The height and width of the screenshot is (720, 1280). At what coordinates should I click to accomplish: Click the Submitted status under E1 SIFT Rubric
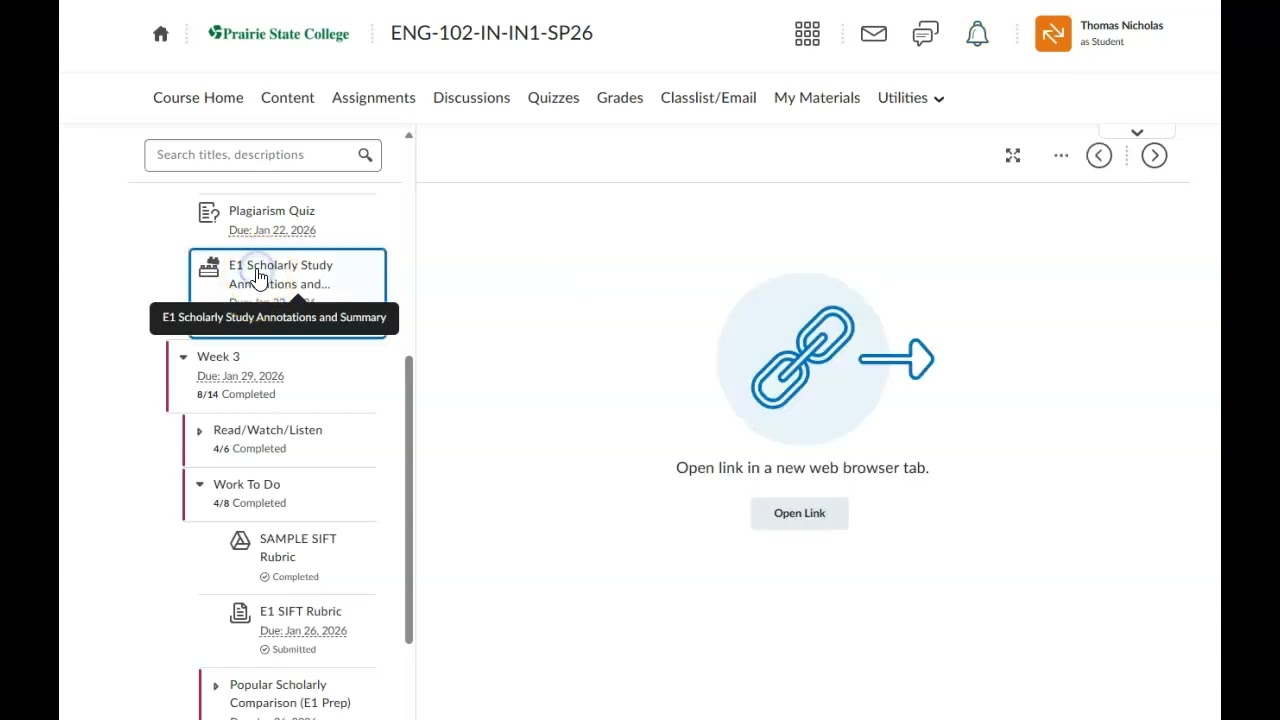click(x=288, y=650)
